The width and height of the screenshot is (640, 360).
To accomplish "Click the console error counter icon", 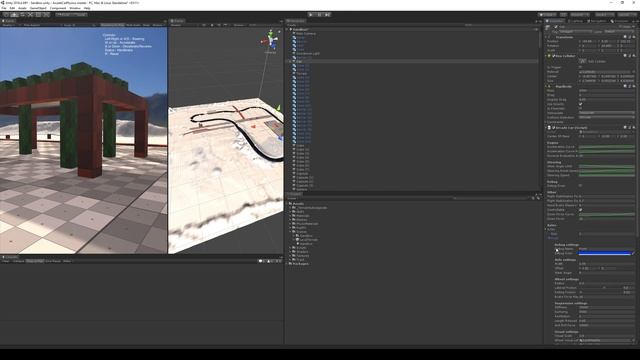I will coord(278,261).
